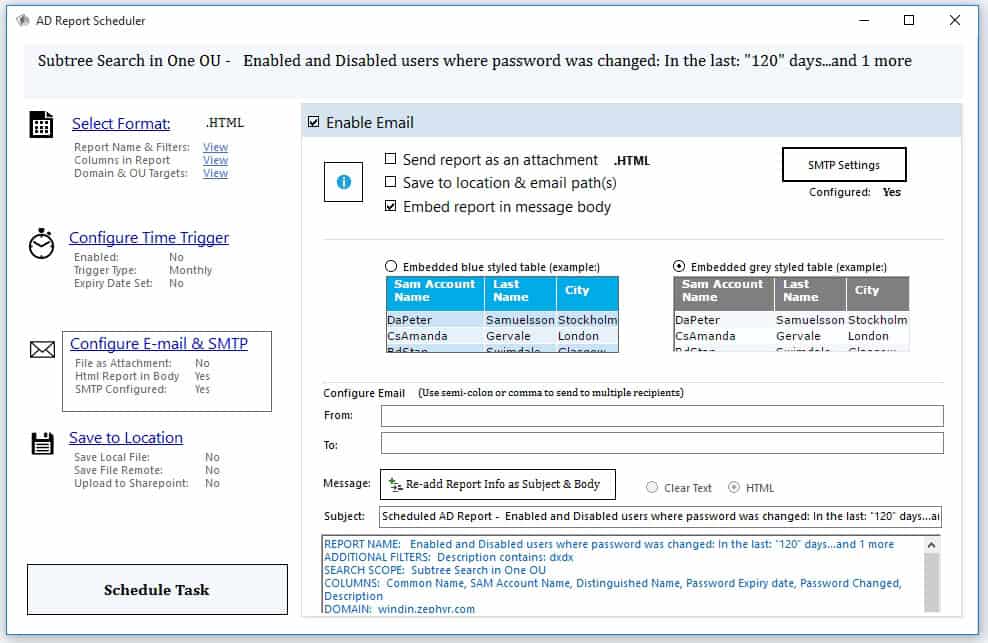Screen dimensions: 988x643
Task: Click the grey styled table example preview
Action: (x=791, y=314)
